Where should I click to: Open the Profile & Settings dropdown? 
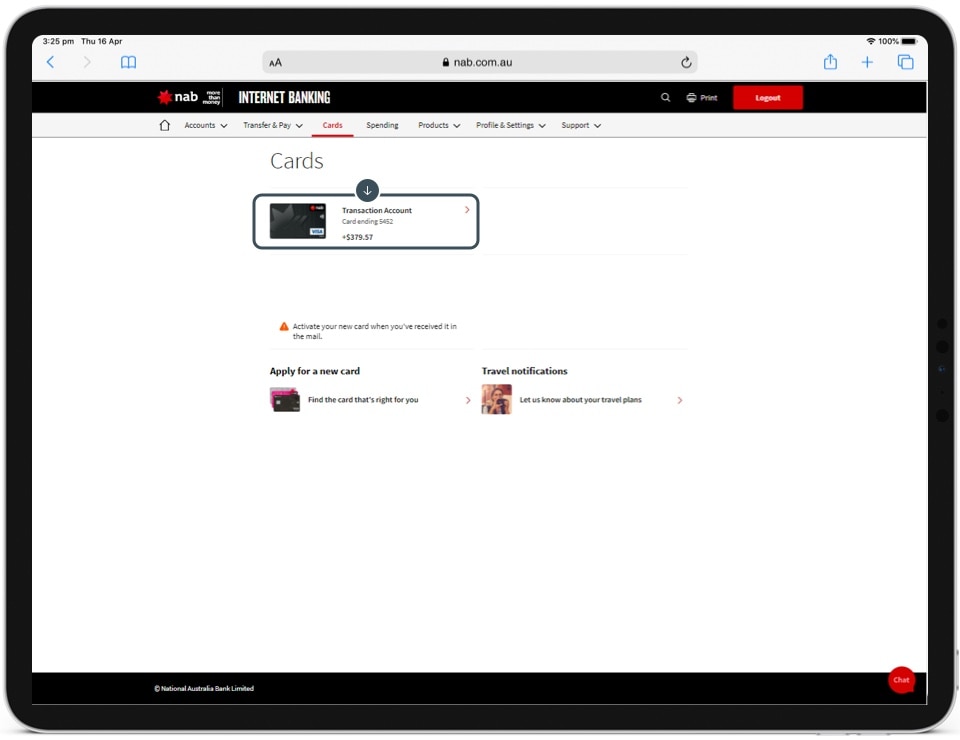(x=511, y=126)
